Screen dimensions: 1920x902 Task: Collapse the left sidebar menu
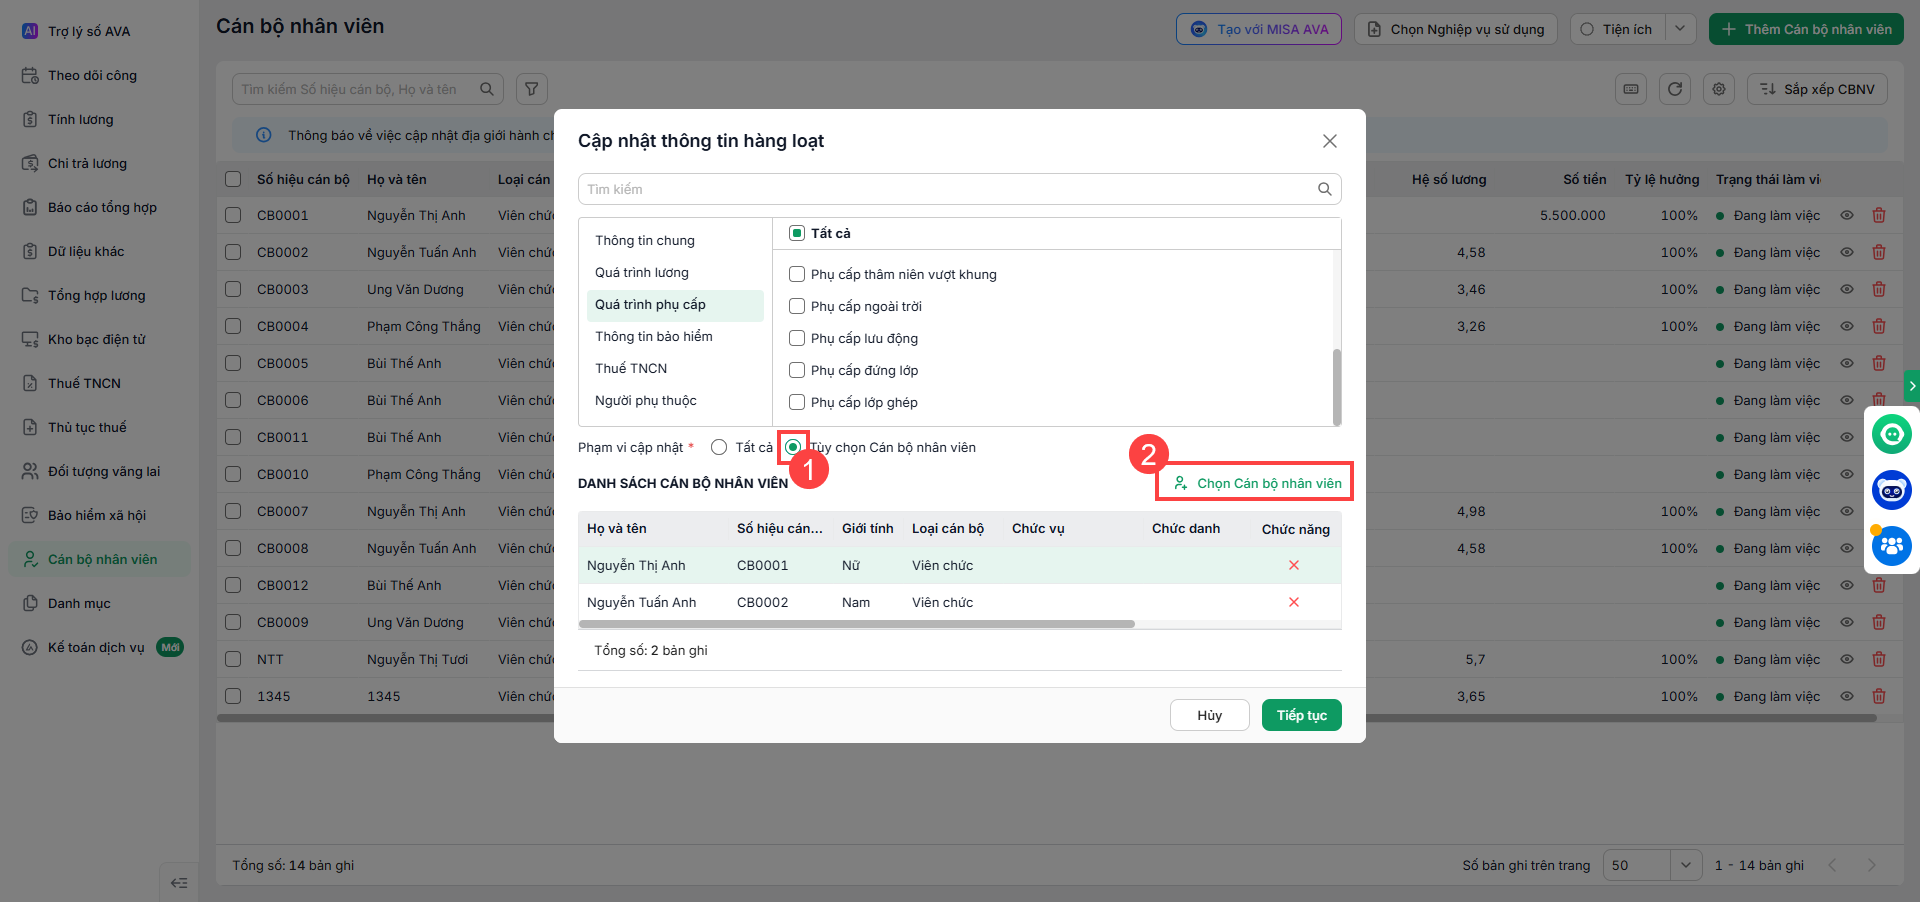click(179, 883)
